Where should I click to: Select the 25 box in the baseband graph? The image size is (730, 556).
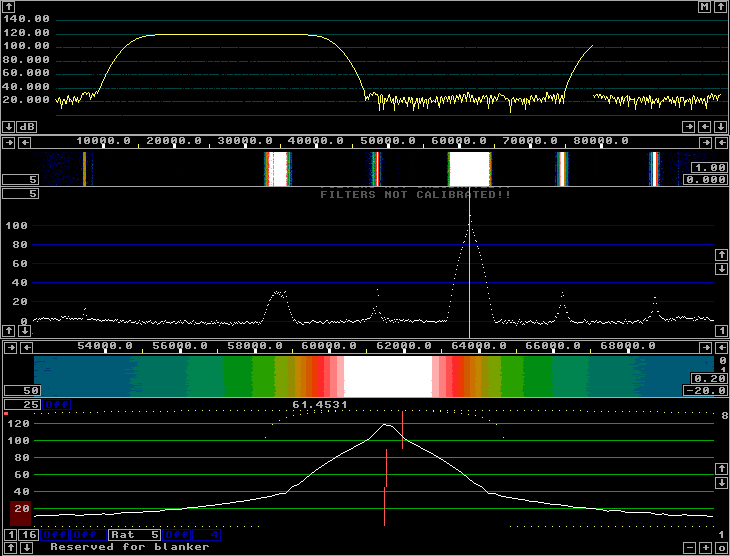(x=23, y=404)
